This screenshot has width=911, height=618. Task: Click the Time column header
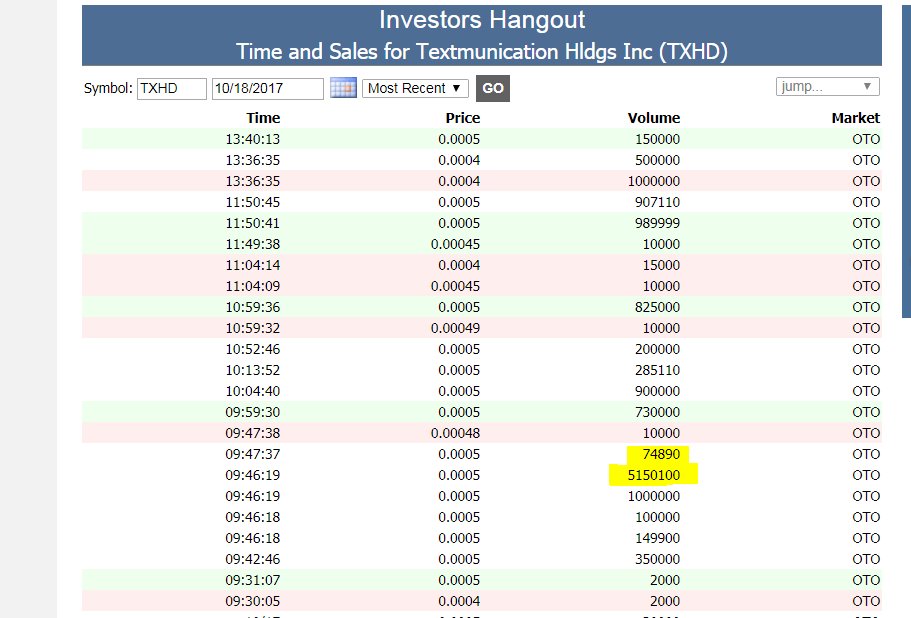[263, 118]
